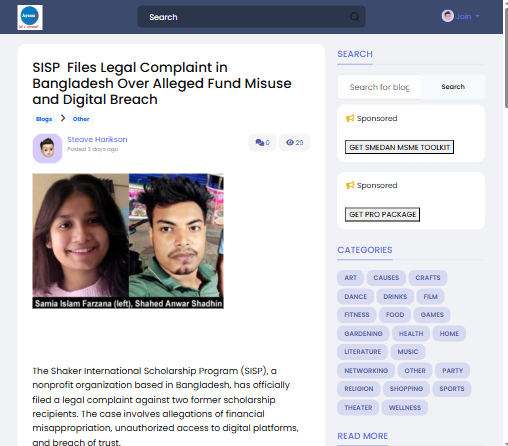The height and width of the screenshot is (446, 508).
Task: Focus the 'Search for blog' input
Action: (x=379, y=87)
